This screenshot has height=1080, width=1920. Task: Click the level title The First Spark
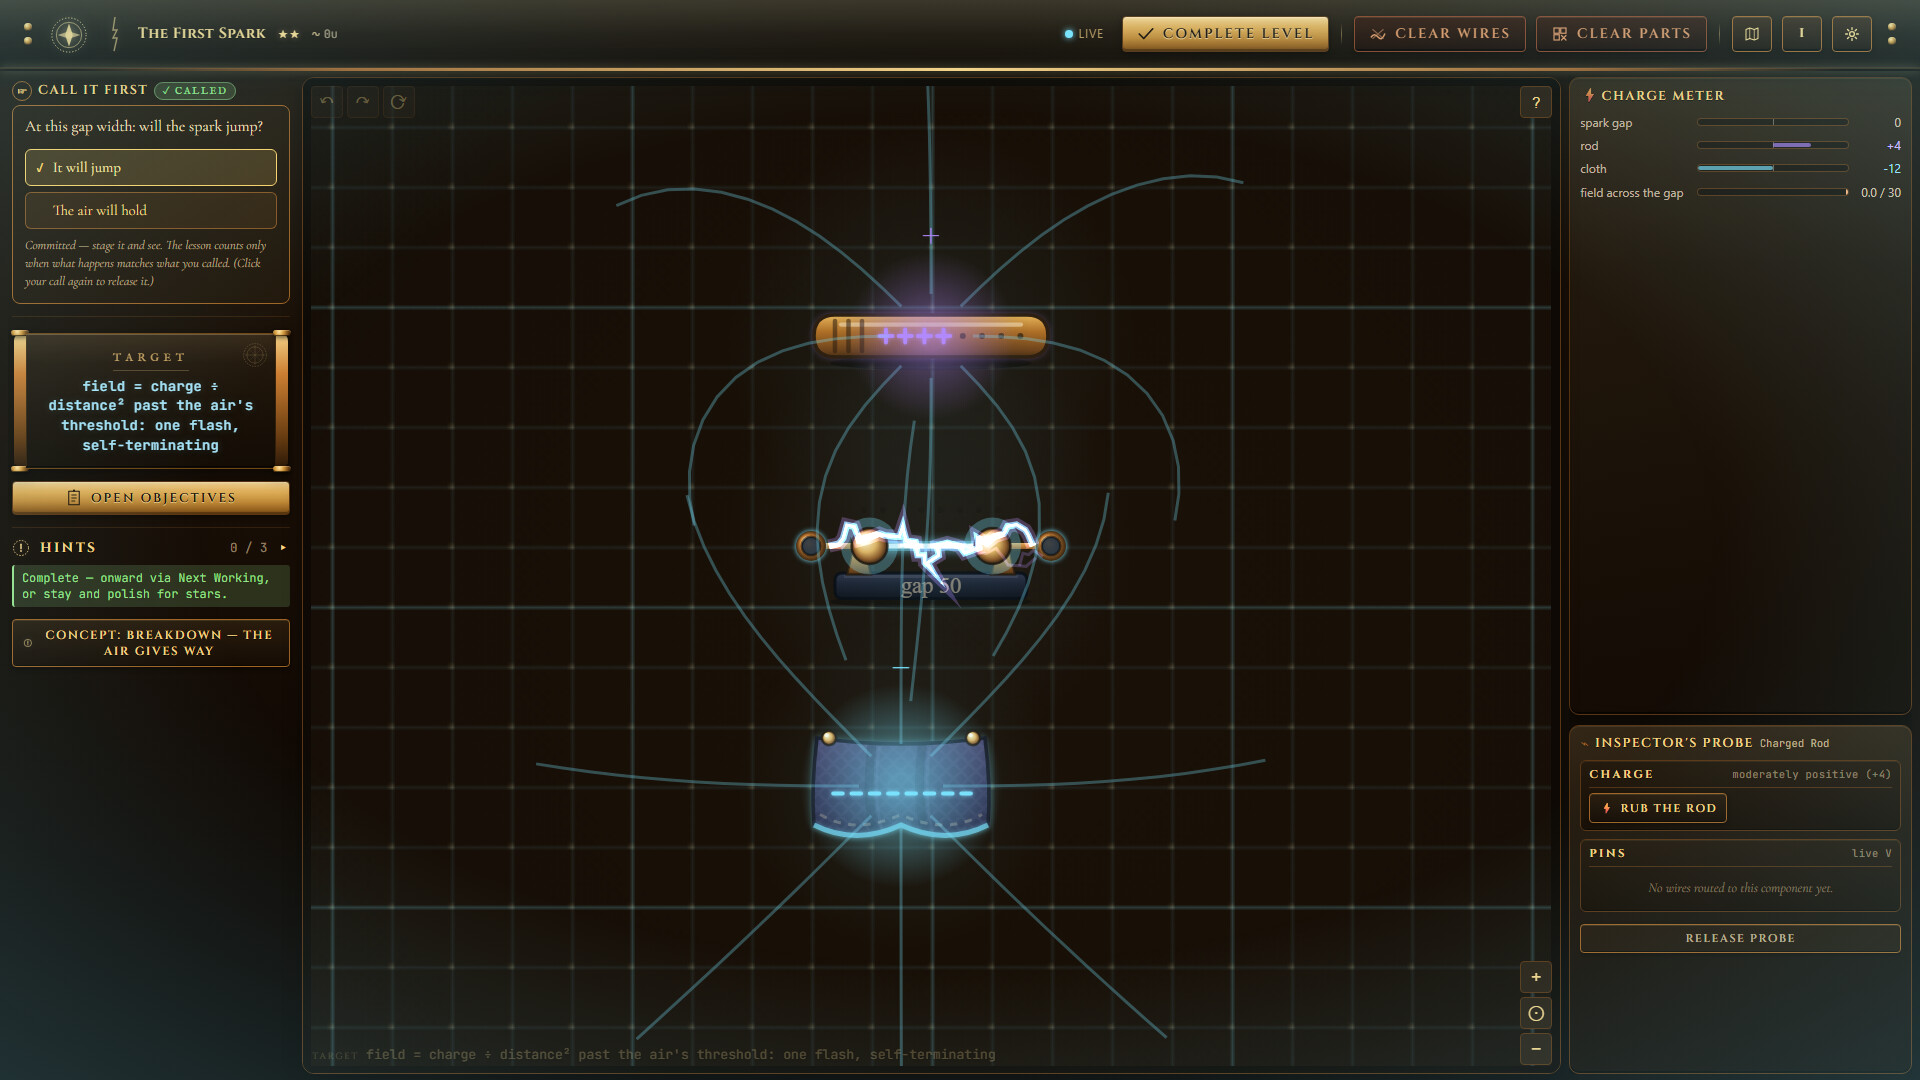pos(202,34)
